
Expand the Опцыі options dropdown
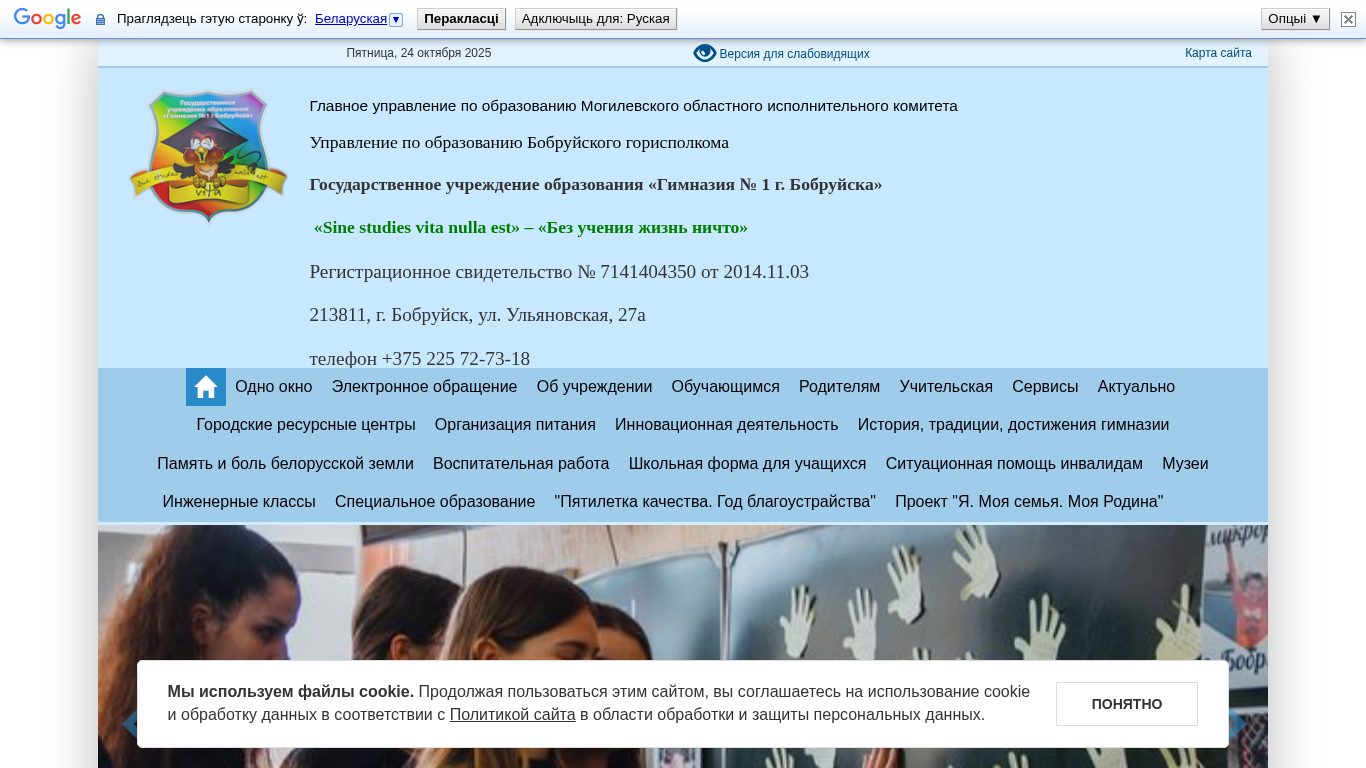(x=1295, y=19)
